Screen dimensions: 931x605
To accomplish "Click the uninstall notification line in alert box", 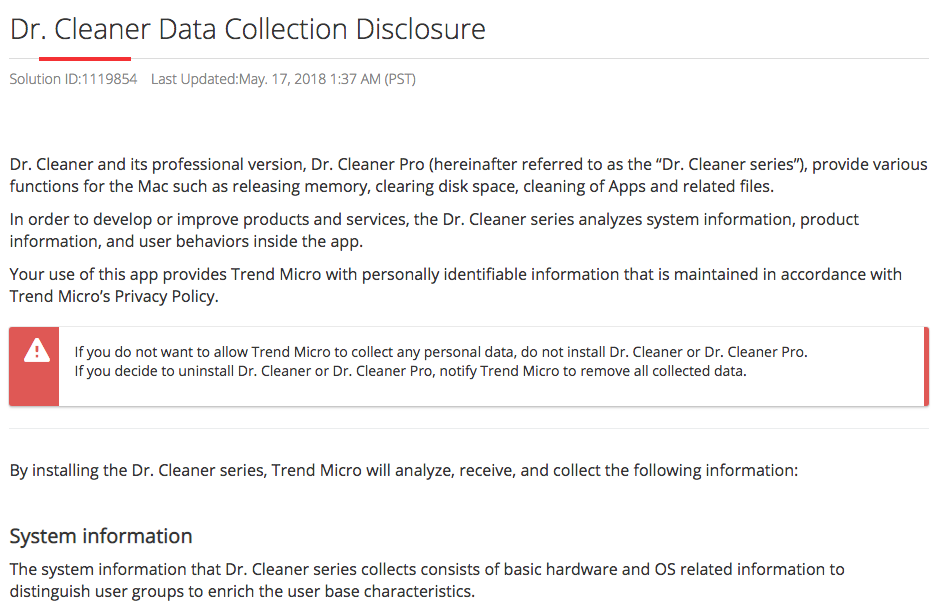I will pos(410,371).
